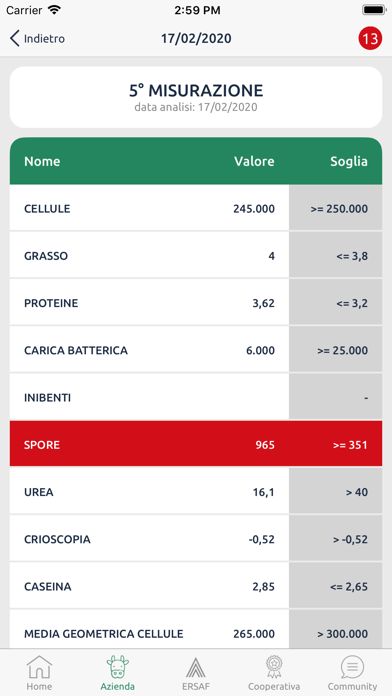Select the highlighted SPORE row
Image resolution: width=392 pixels, height=696 pixels.
(x=196, y=444)
